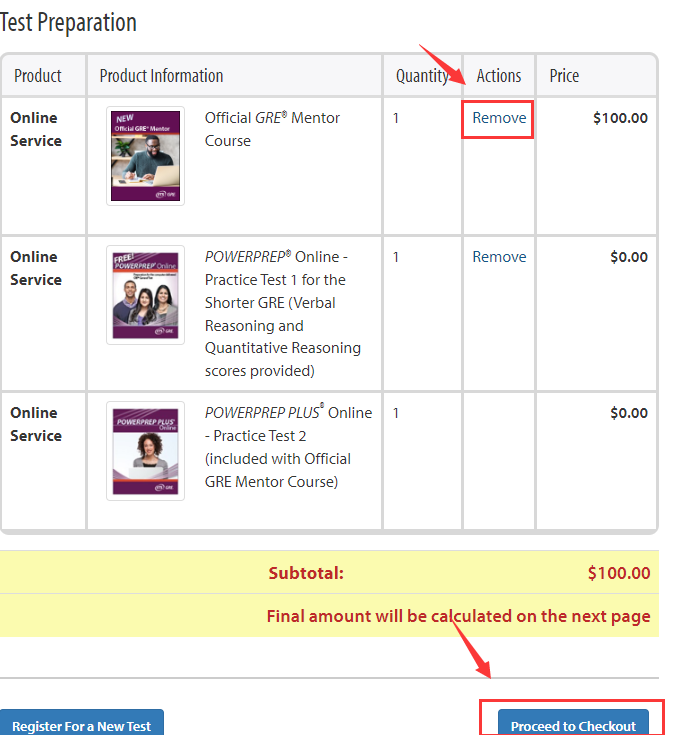This screenshot has height=735, width=683.
Task: Click the final amount calculation notice
Action: [x=458, y=616]
